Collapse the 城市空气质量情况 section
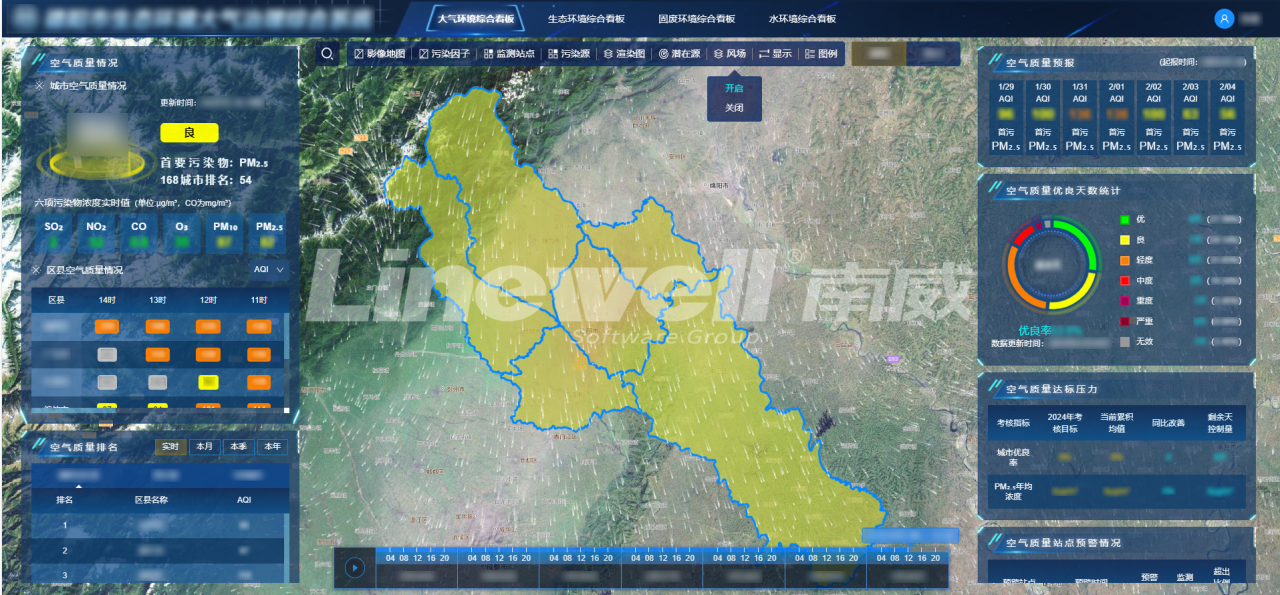The height and width of the screenshot is (595, 1280). [39, 86]
